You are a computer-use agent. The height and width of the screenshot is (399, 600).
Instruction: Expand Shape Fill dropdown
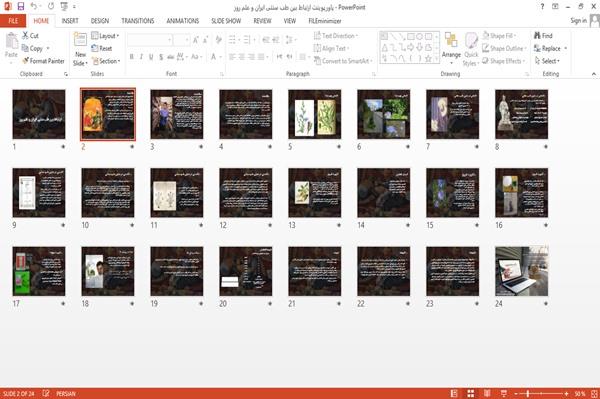click(x=499, y=36)
